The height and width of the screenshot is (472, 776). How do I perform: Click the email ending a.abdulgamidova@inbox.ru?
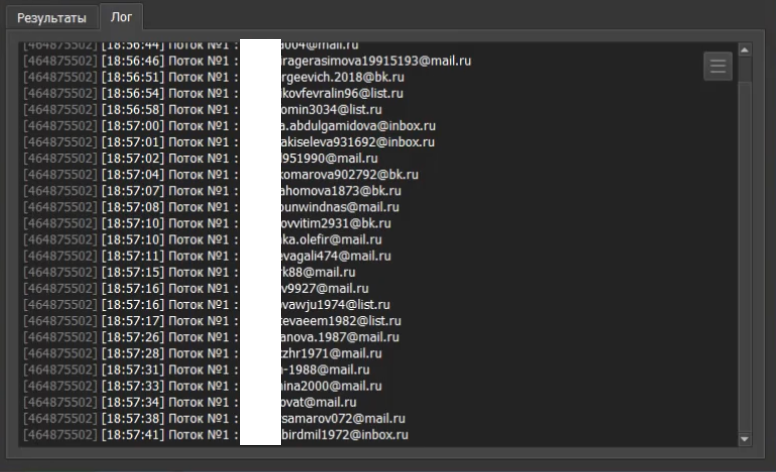(358, 126)
